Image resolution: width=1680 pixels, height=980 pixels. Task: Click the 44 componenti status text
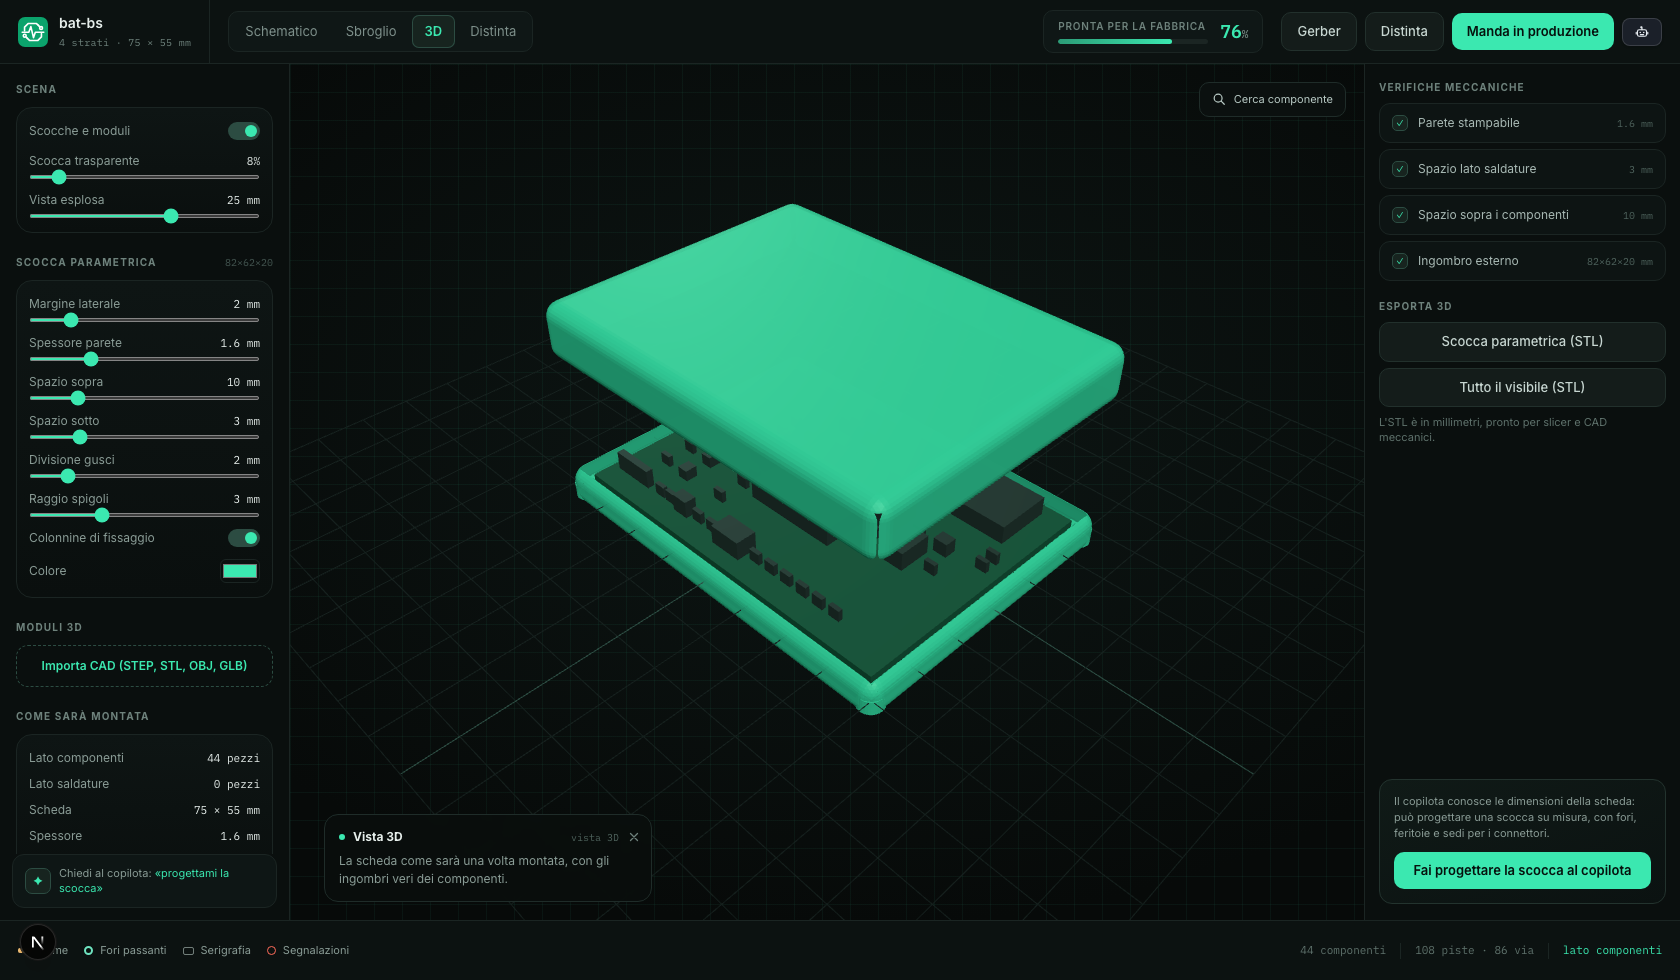(1343, 950)
